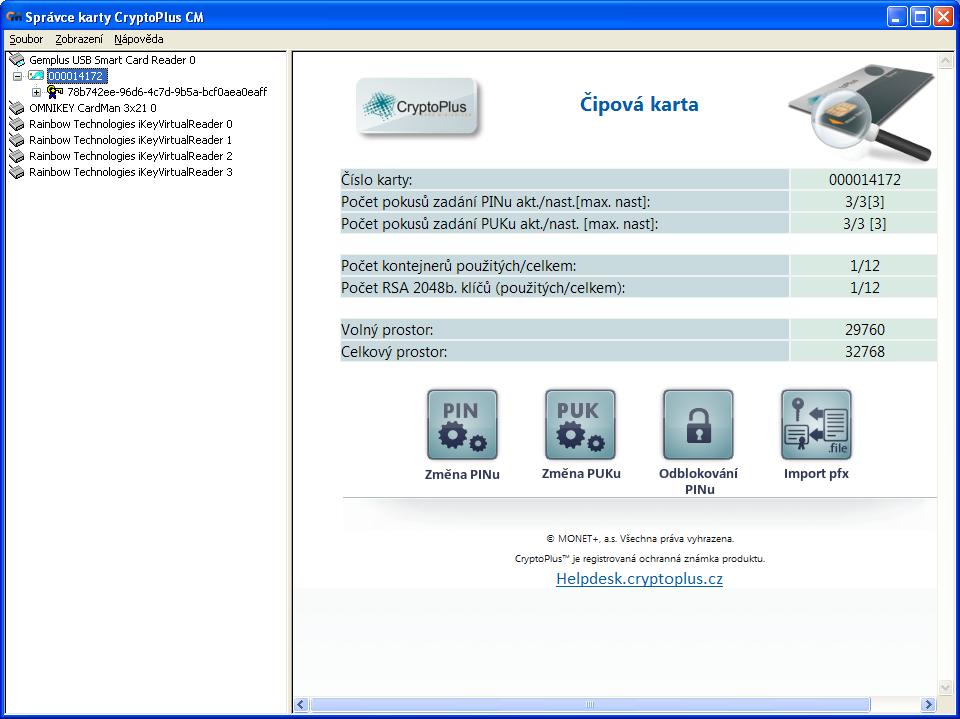Open the Helpdesk.cryptoplus.cz link
The width and height of the screenshot is (960, 719).
coord(639,579)
